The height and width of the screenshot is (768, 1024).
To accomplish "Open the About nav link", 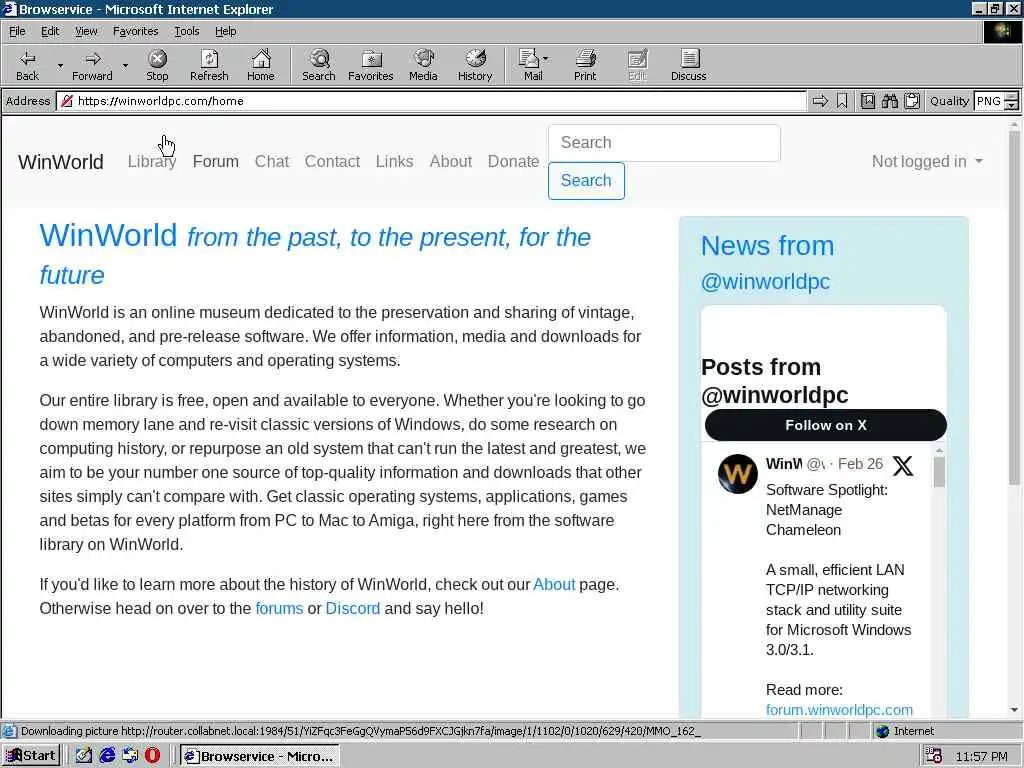I will click(x=451, y=161).
